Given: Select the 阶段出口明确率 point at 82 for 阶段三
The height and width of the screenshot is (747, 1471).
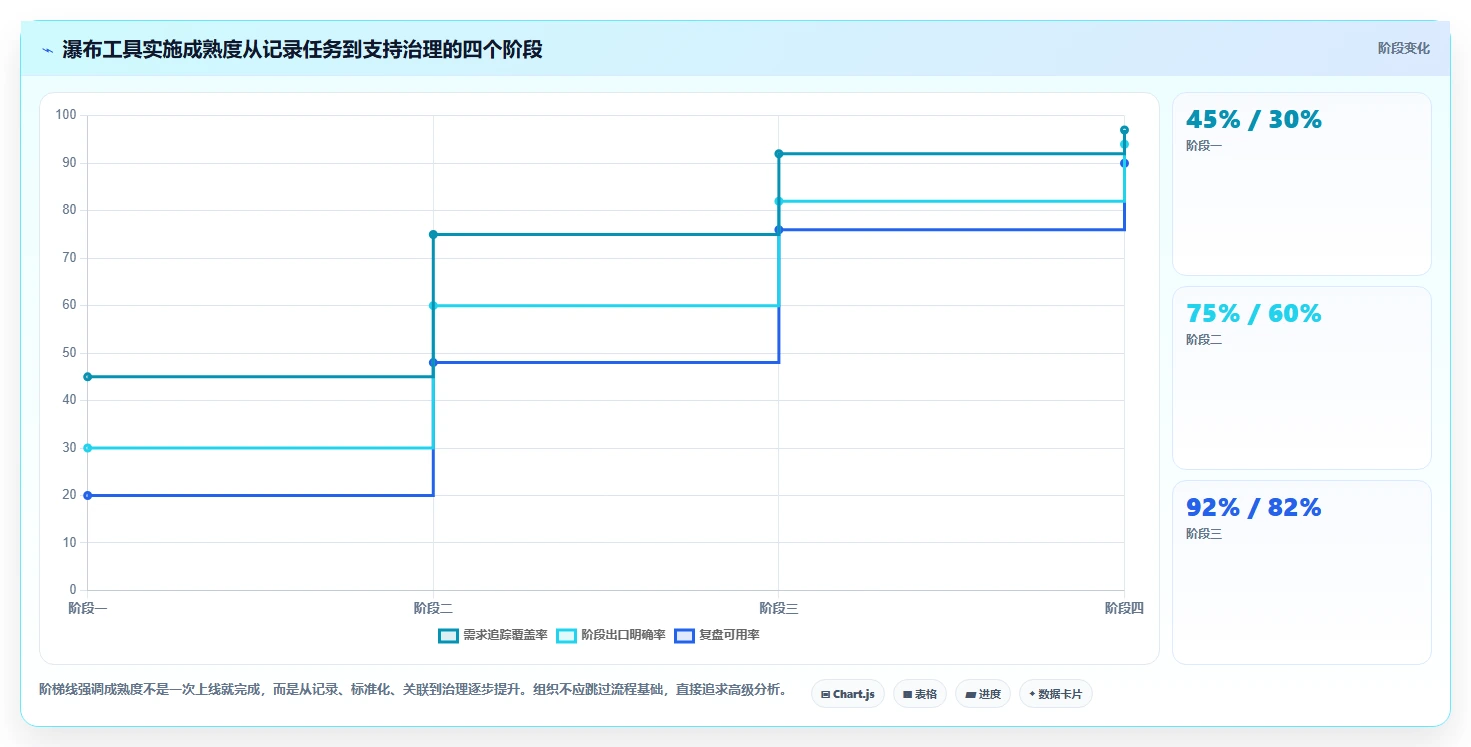Looking at the screenshot, I should (779, 201).
